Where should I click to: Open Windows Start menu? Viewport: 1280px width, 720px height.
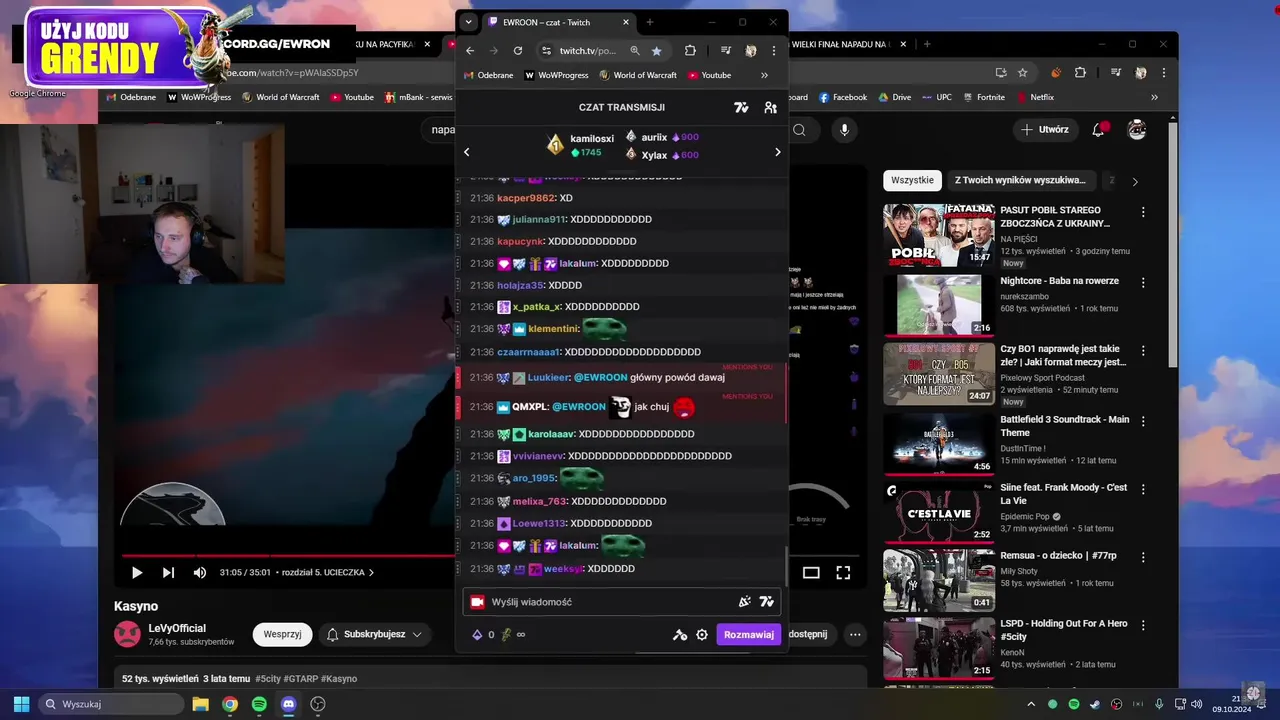[x=21, y=704]
